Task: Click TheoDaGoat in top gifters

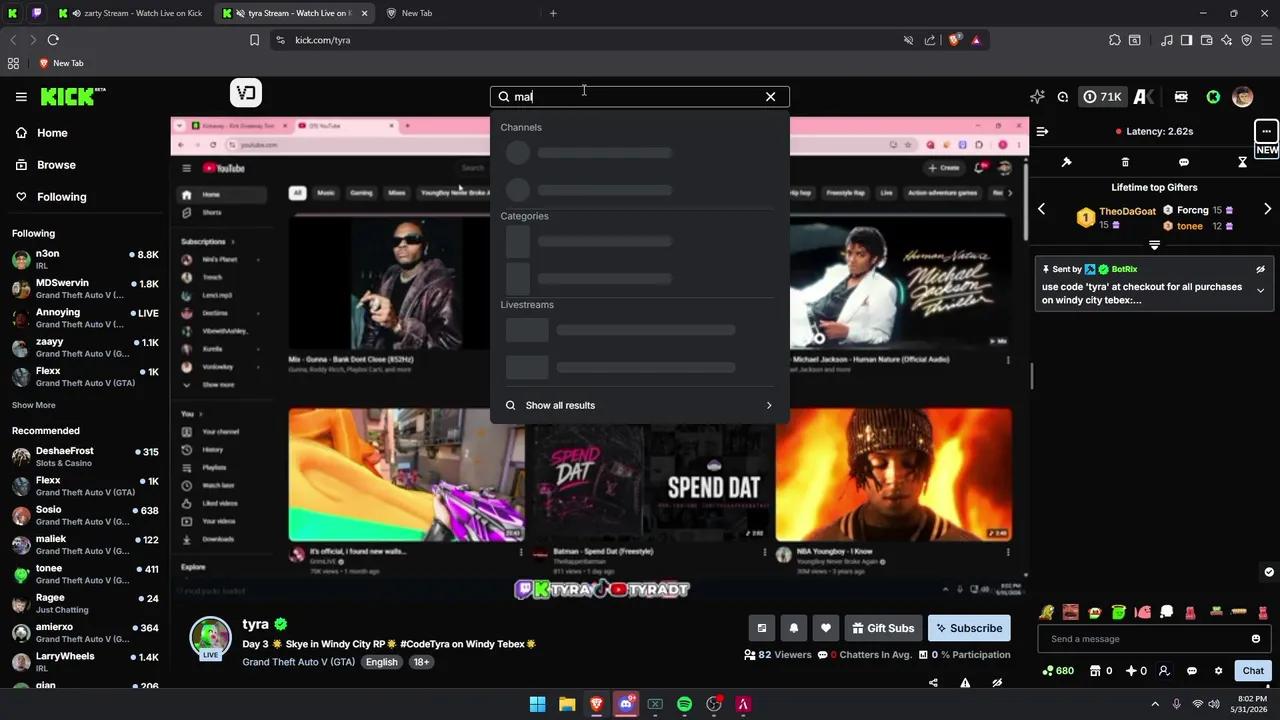Action: 1127,211
